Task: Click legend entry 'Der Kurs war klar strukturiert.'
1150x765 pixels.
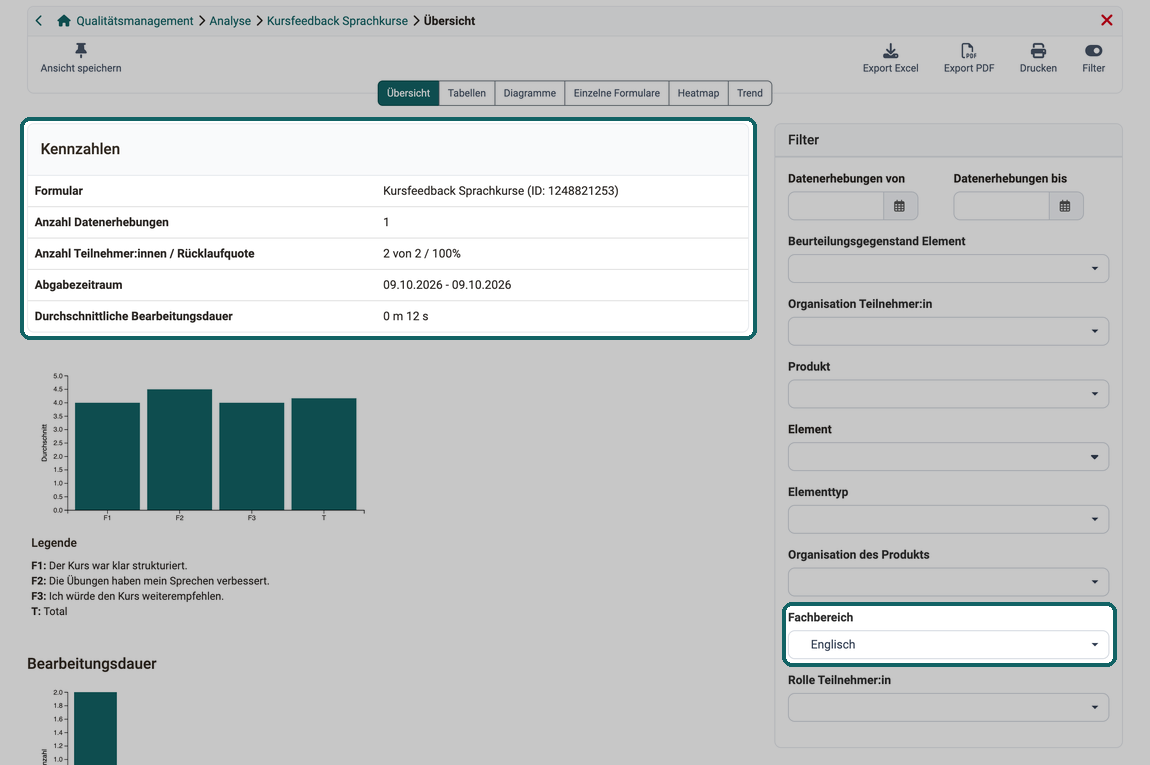Action: 118,565
